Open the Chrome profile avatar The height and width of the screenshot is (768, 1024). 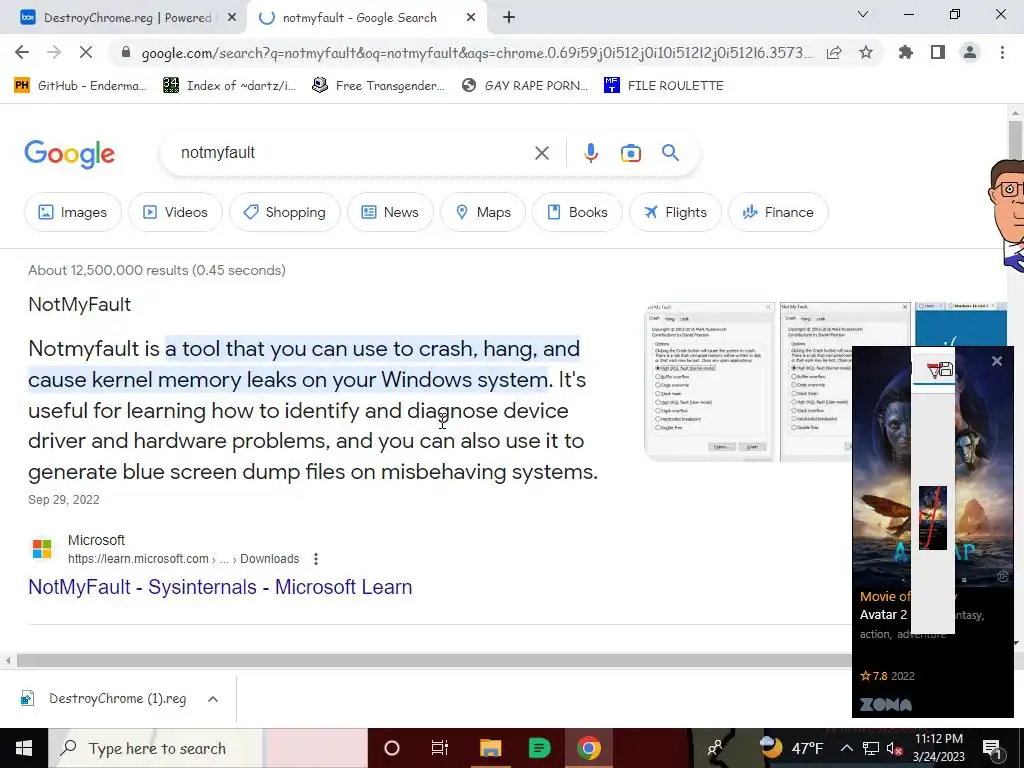[970, 52]
